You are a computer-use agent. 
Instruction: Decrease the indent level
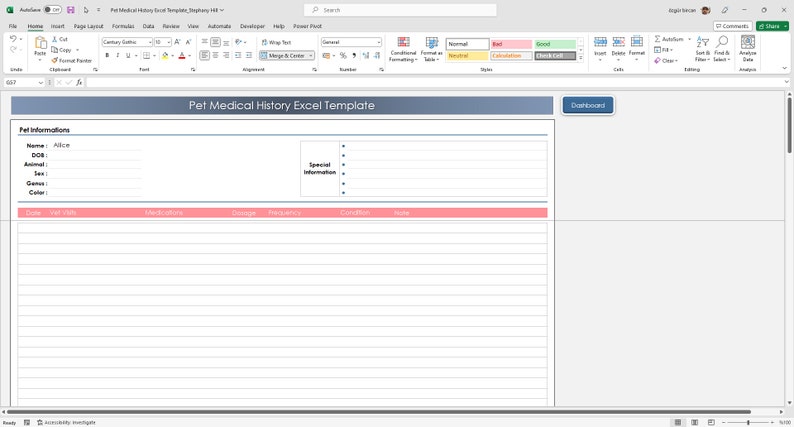coord(238,55)
